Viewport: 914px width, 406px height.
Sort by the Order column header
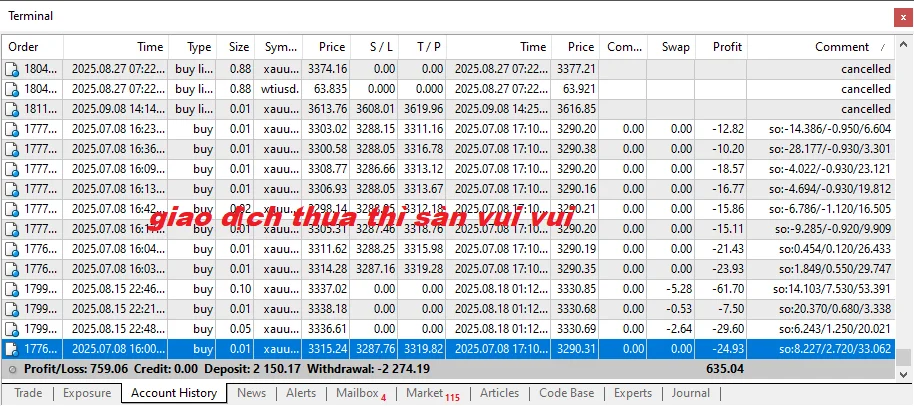(x=33, y=47)
